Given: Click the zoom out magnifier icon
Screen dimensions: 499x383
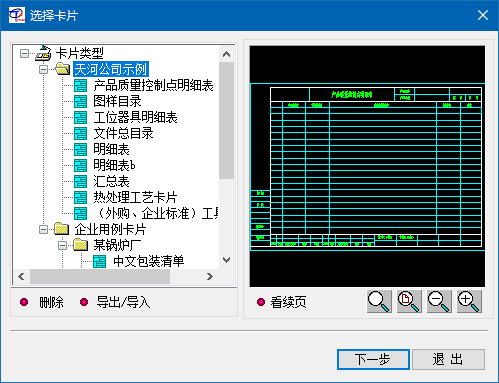Looking at the screenshot, I should click(x=439, y=302).
